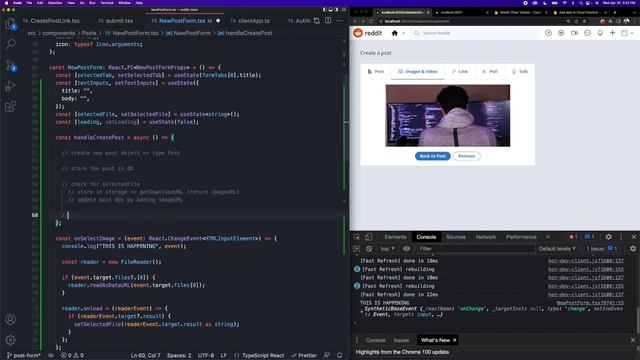640x360 pixels.
Task: Open the Reddit user menu dropdown
Action: [x=627, y=33]
